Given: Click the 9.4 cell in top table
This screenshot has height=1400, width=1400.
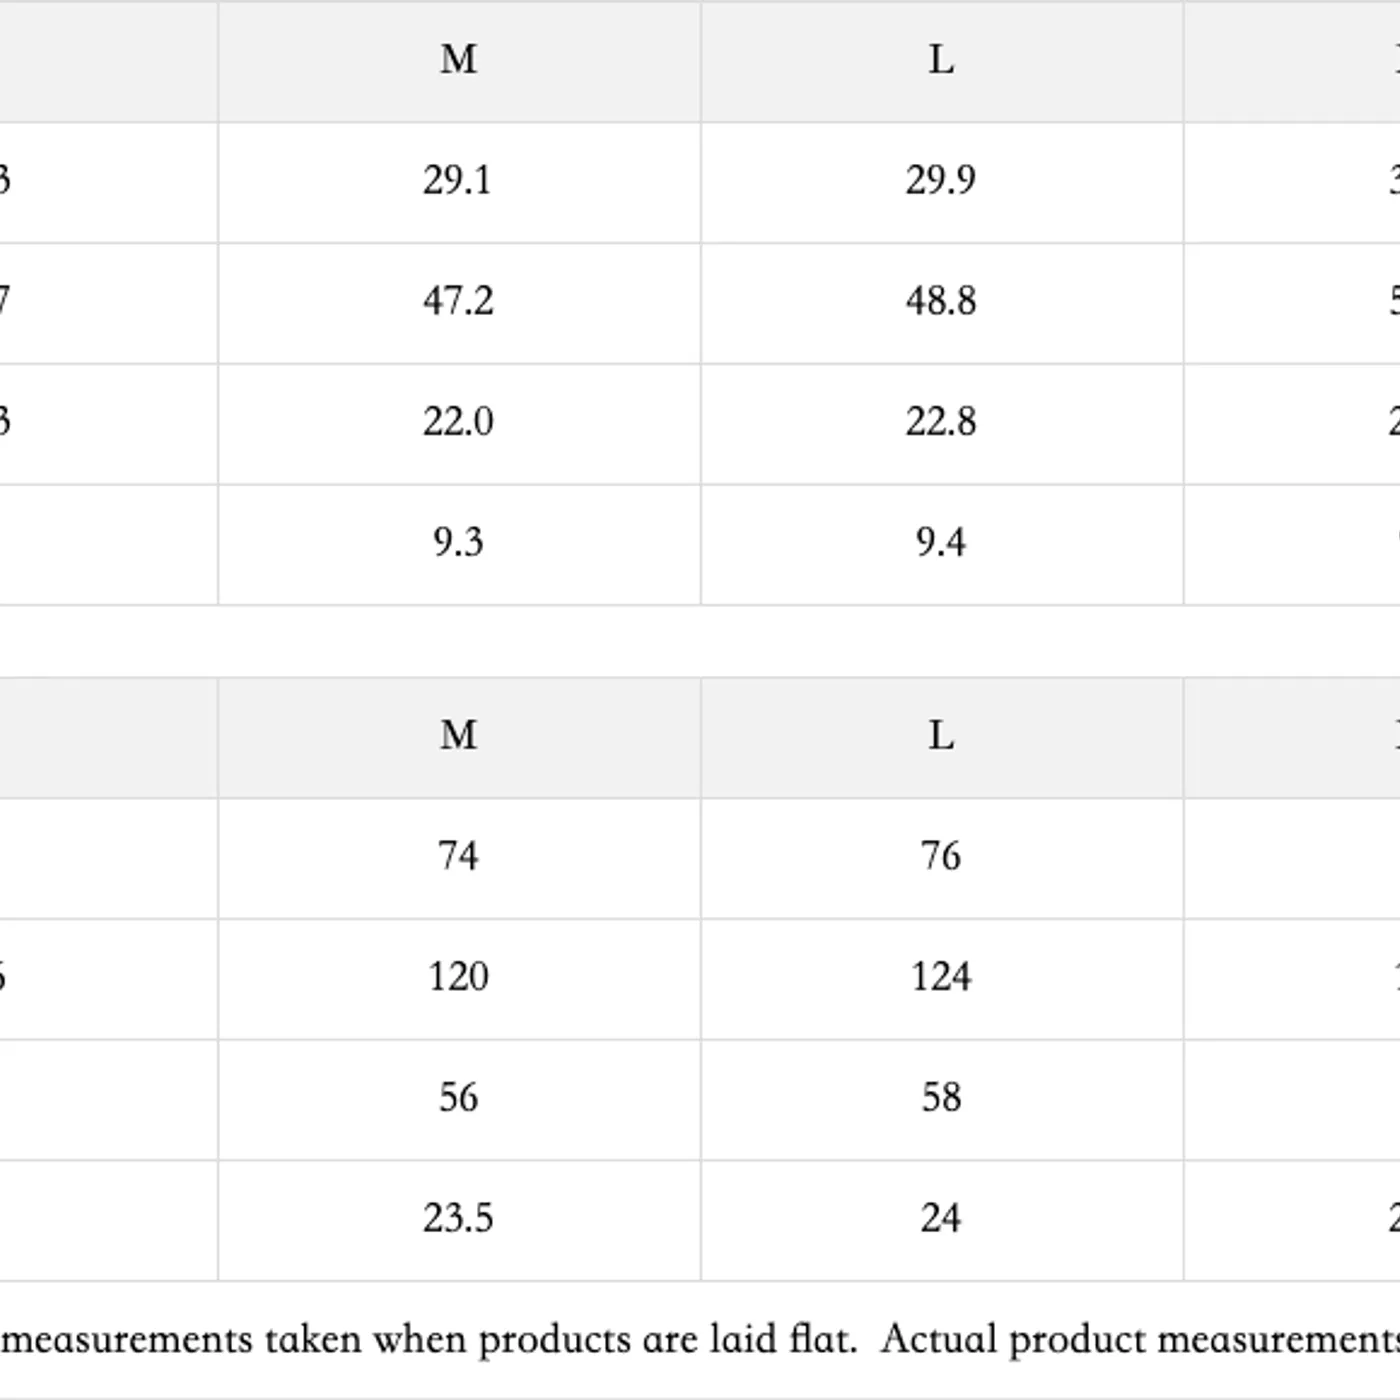Looking at the screenshot, I should 941,543.
